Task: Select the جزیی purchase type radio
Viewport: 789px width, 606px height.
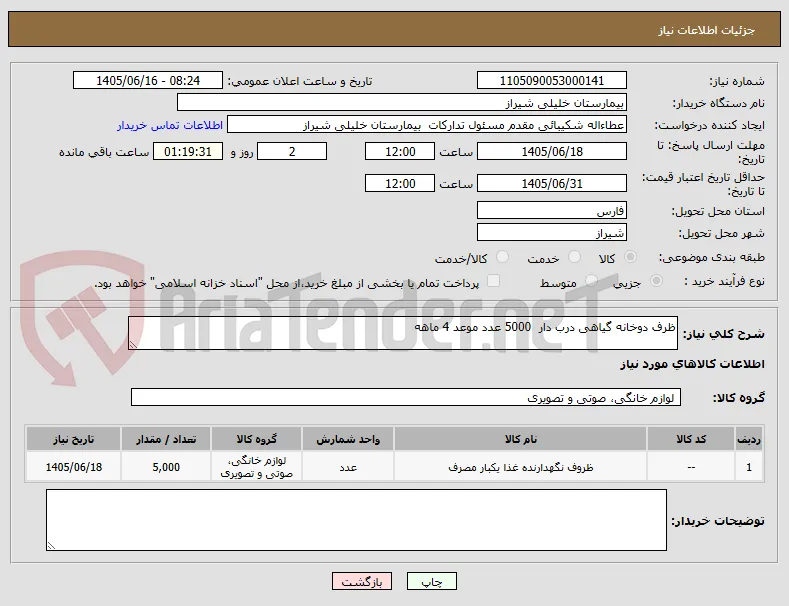Action: coord(656,281)
